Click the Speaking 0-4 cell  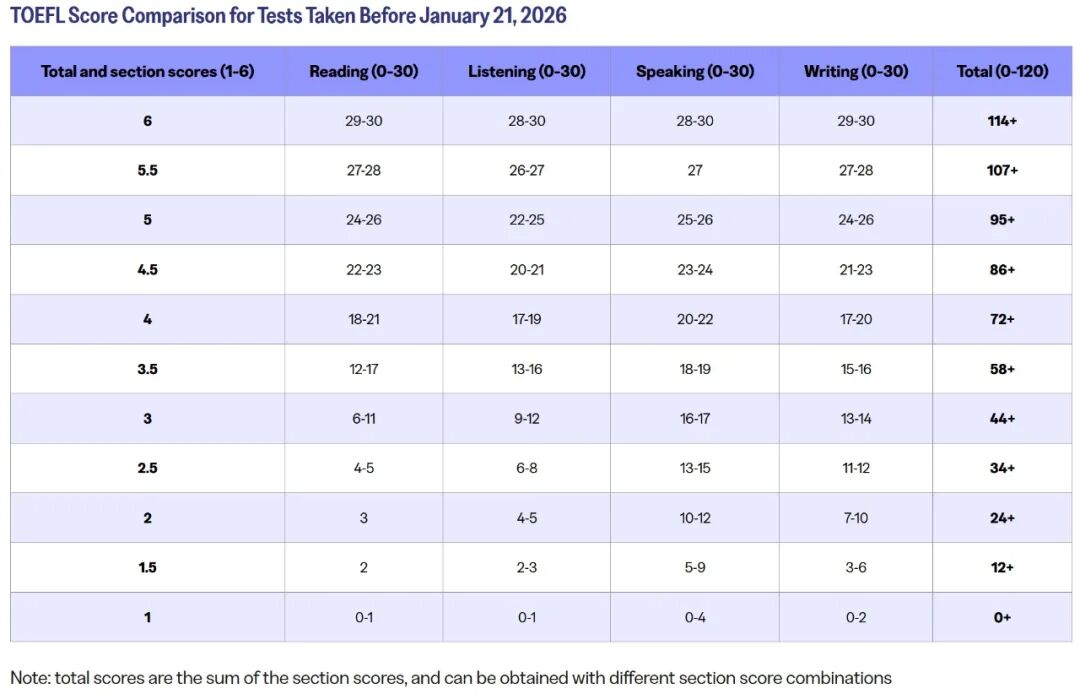coord(694,618)
